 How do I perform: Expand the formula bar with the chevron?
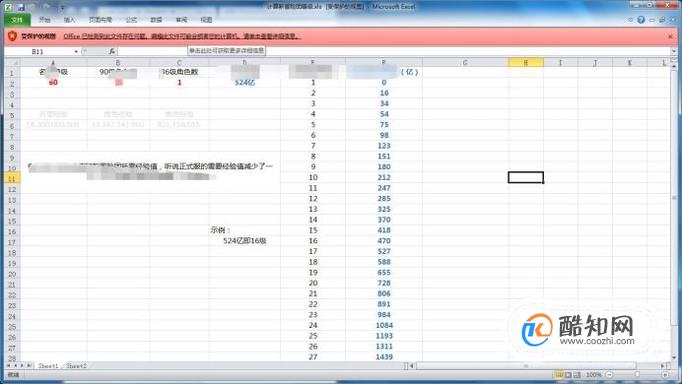coord(674,51)
